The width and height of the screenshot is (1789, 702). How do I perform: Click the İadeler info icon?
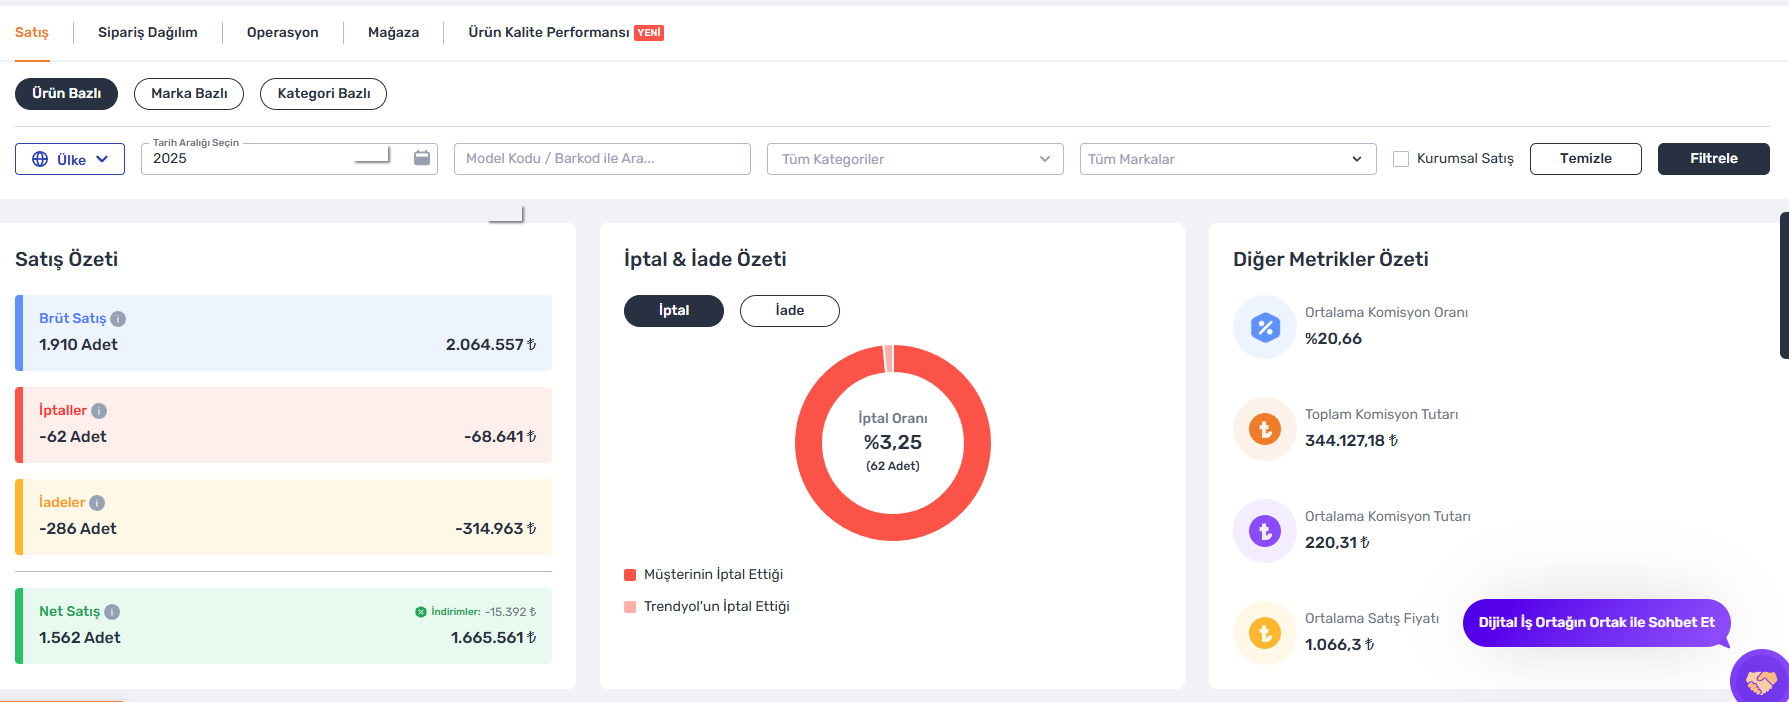coord(97,503)
